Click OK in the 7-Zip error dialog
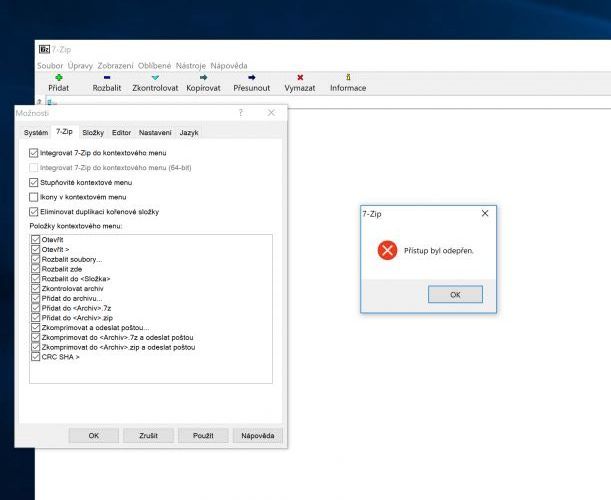This screenshot has height=500, width=611. coord(455,295)
